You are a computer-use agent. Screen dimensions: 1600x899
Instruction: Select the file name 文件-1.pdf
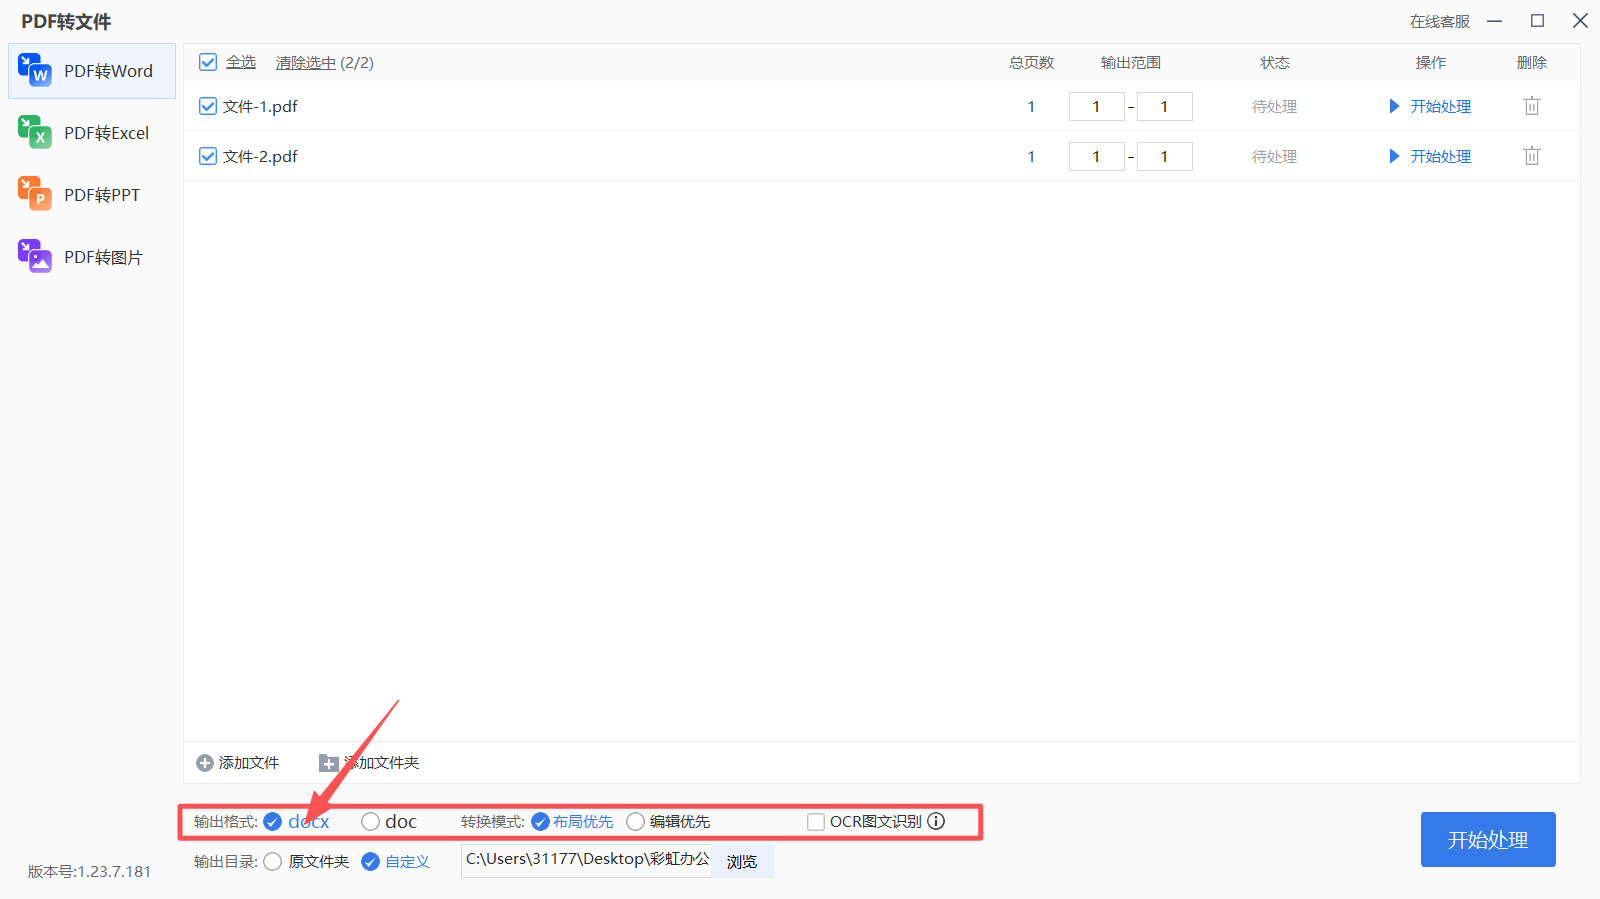pos(260,106)
